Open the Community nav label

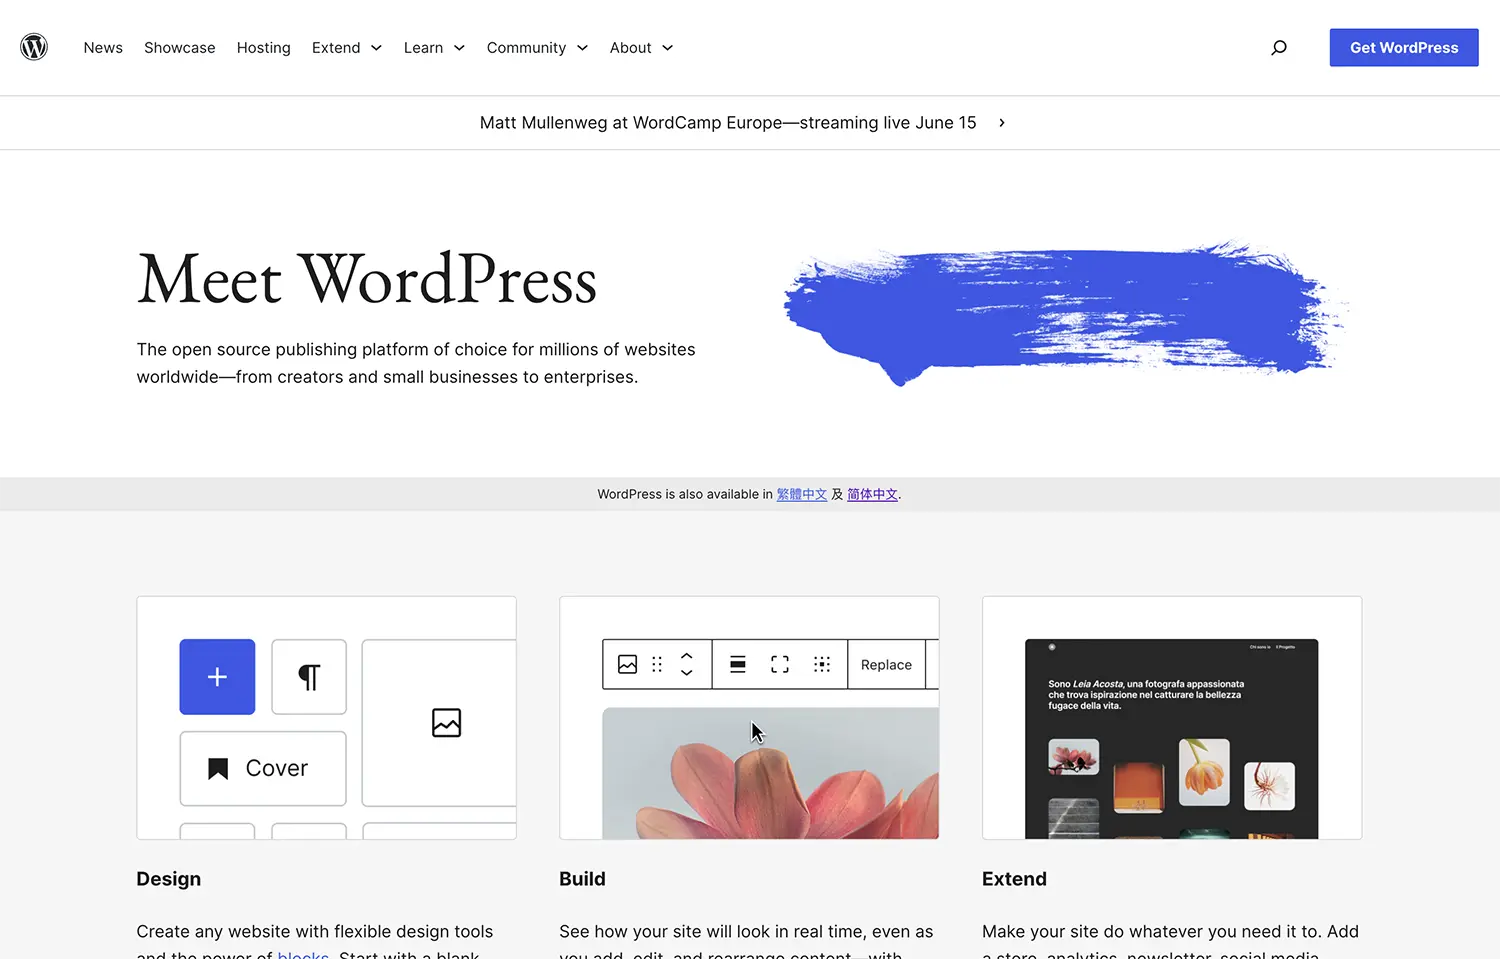coord(526,48)
